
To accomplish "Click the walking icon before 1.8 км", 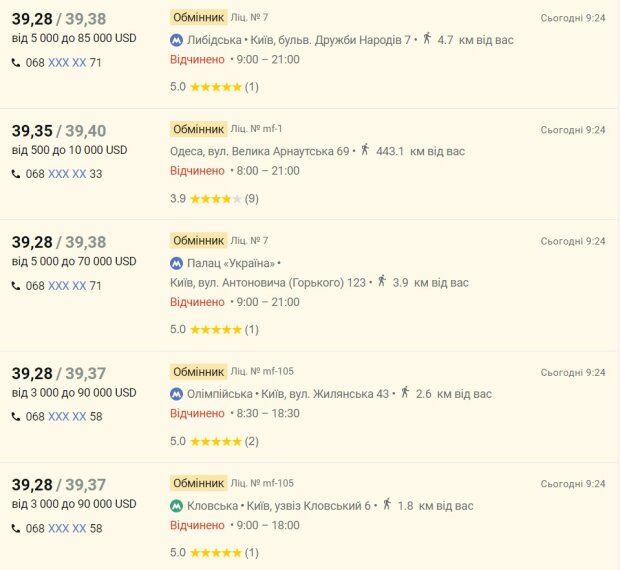I will (387, 505).
